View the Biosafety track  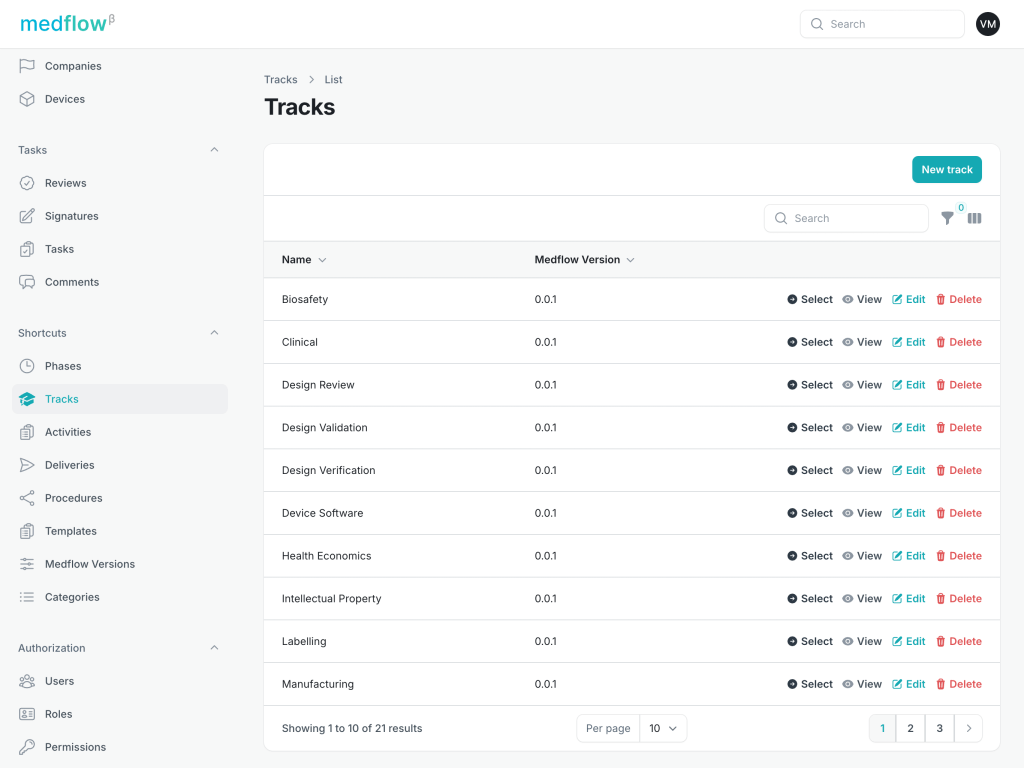[x=862, y=300]
